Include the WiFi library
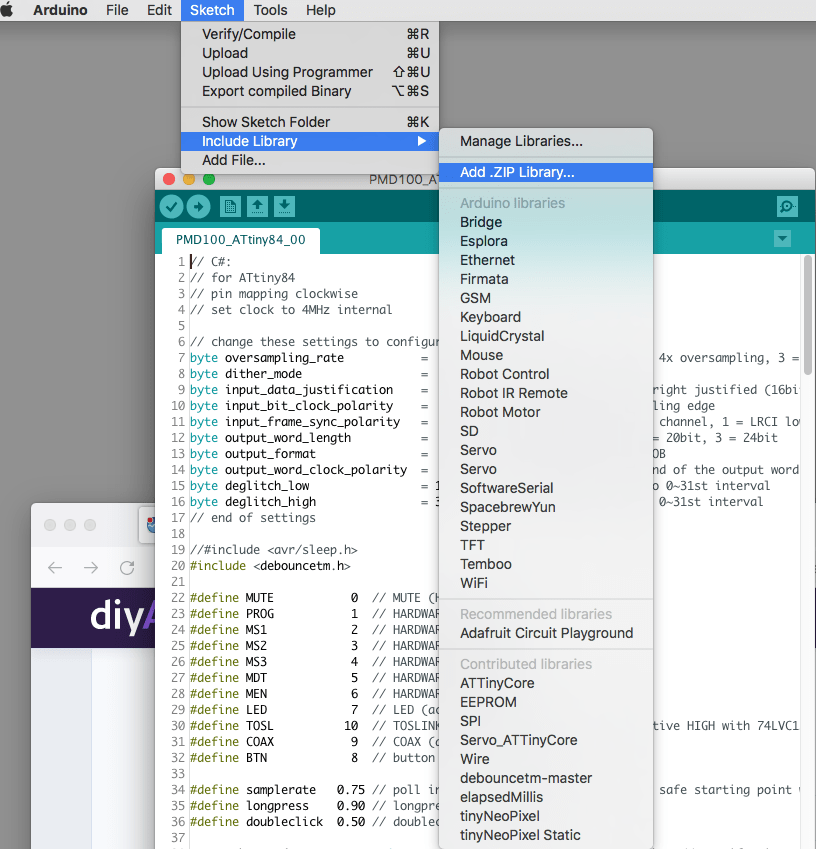Image resolution: width=816 pixels, height=849 pixels. 546,583
